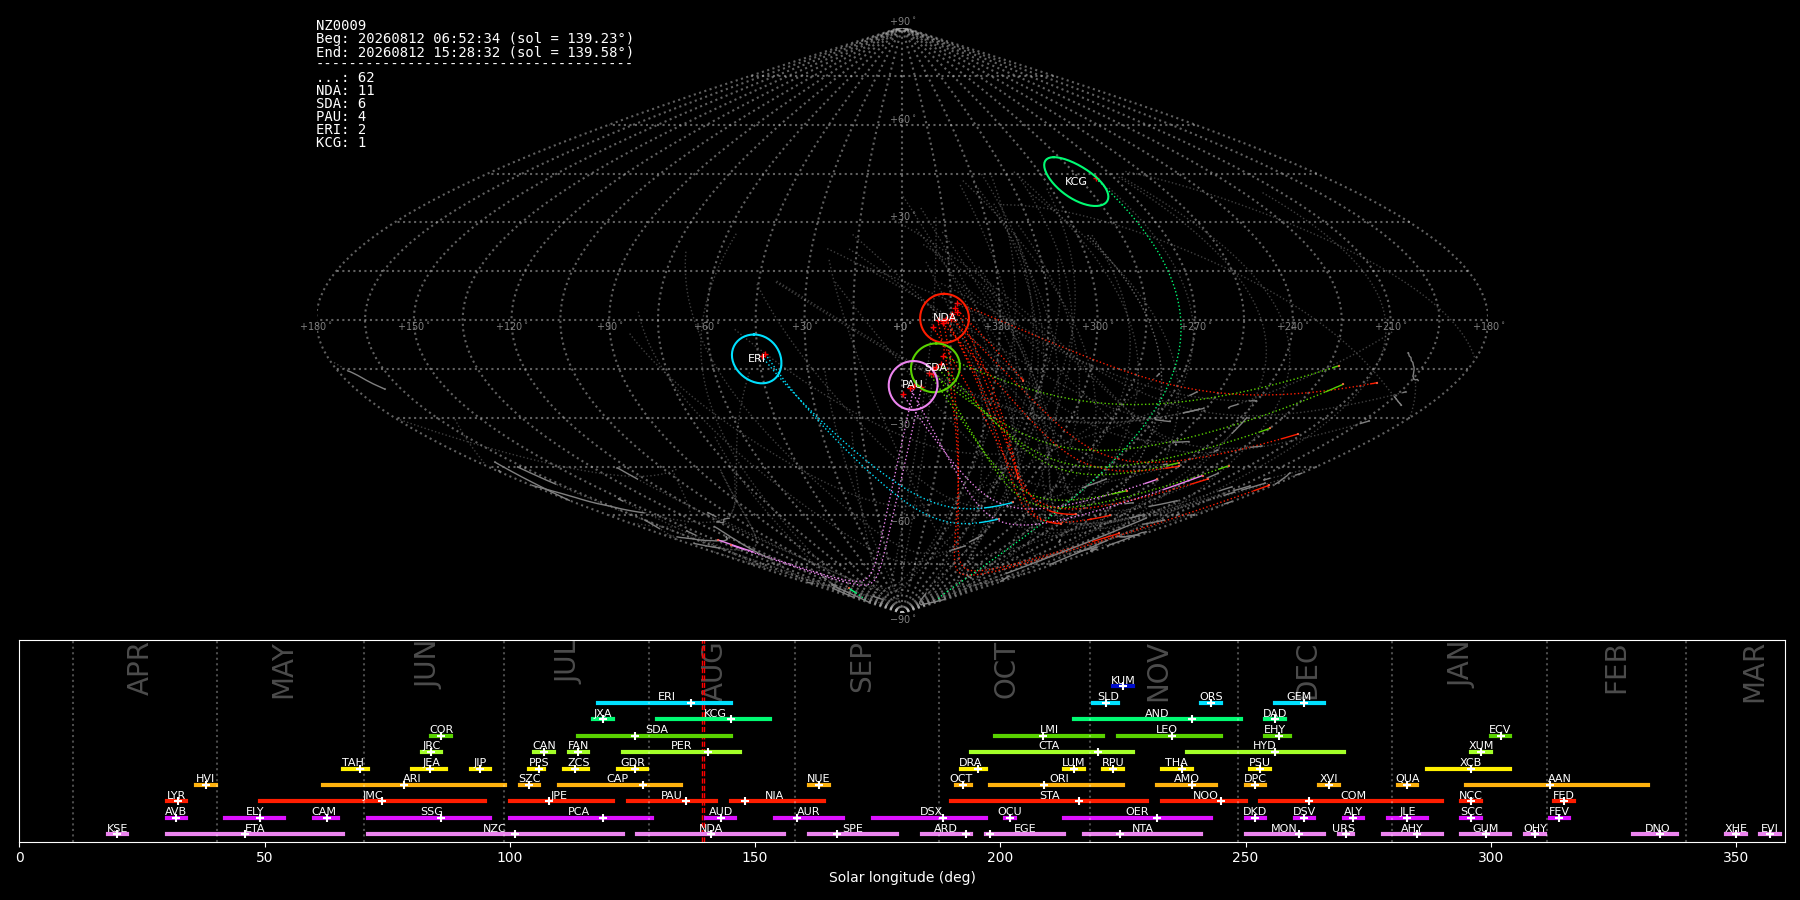Click the green SDA radiant circle
The width and height of the screenshot is (1800, 900).
click(x=935, y=367)
